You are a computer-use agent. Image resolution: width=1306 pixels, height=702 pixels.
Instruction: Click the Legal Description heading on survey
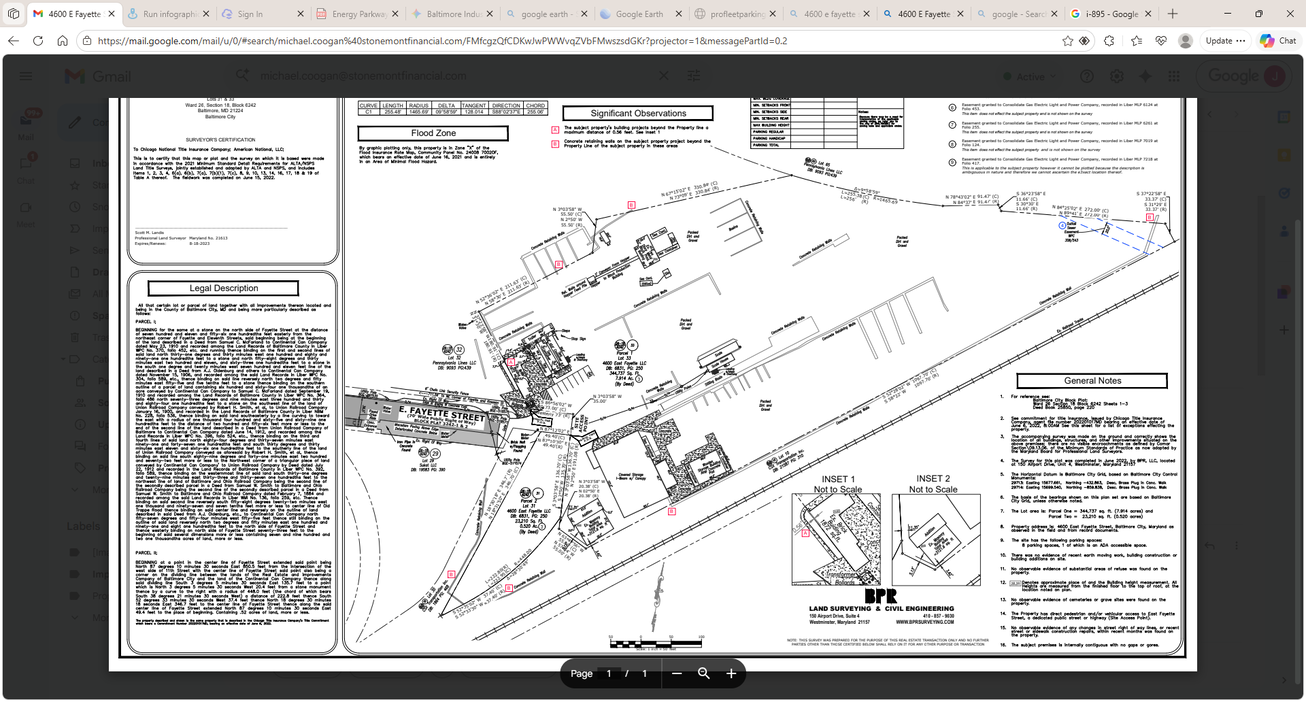coord(224,288)
